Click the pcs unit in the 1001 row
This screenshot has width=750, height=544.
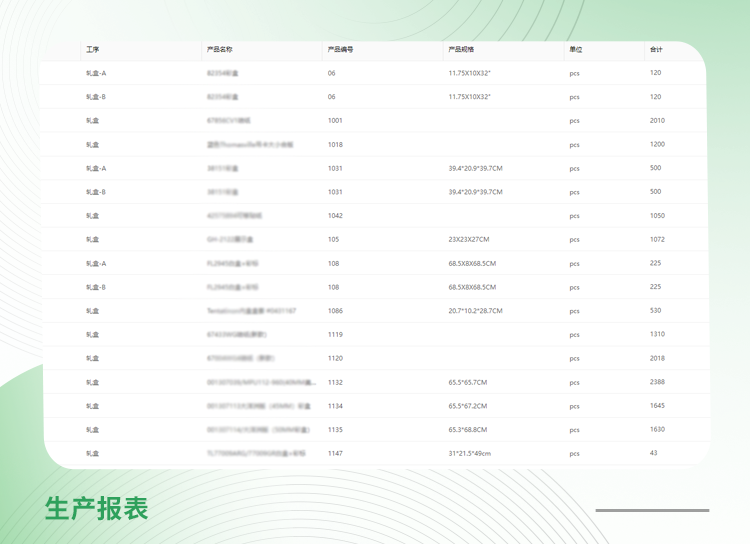[x=574, y=121]
